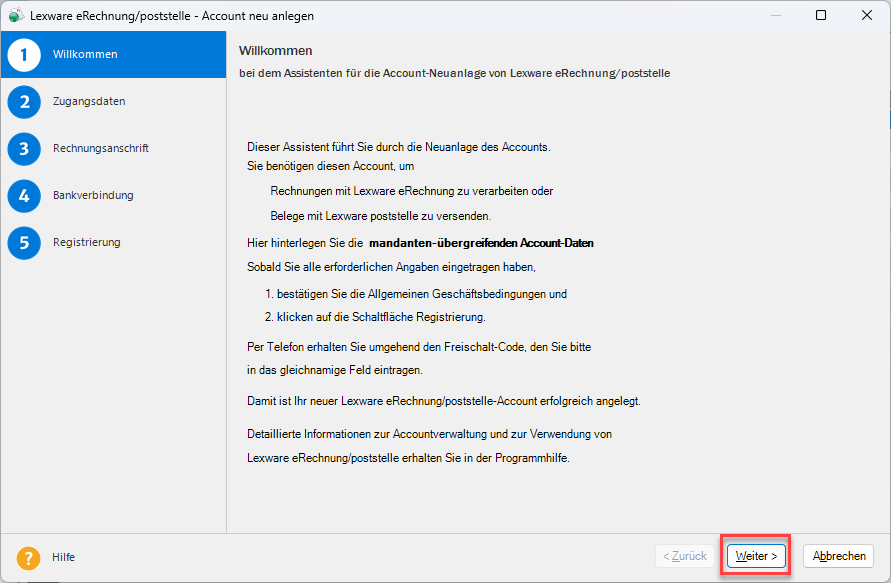This screenshot has width=891, height=583.
Task: Click 'Belege mit Lexware poststelle zu versenden.'
Action: tap(381, 216)
